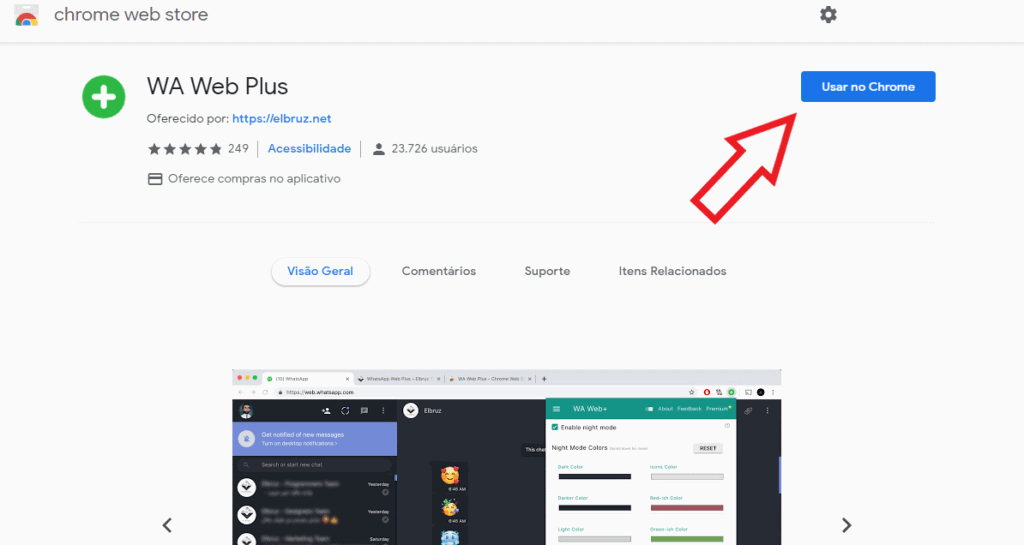
Task: Open the Itens Relacionados tab
Action: [x=673, y=271]
